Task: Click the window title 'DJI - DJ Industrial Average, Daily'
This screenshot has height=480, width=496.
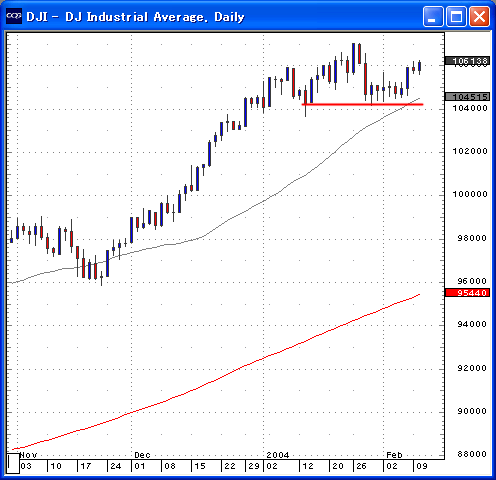Action: (x=135, y=17)
